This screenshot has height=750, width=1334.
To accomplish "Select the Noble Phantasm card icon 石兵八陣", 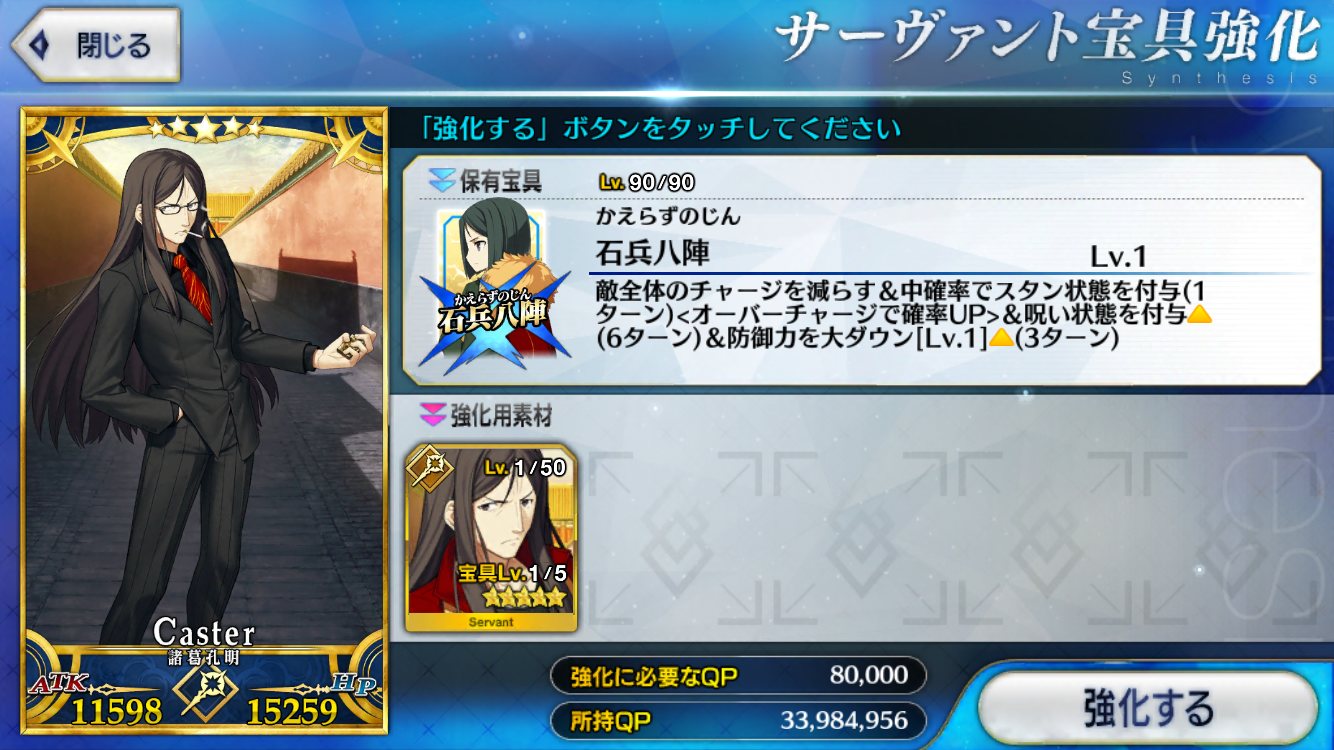I will click(492, 286).
